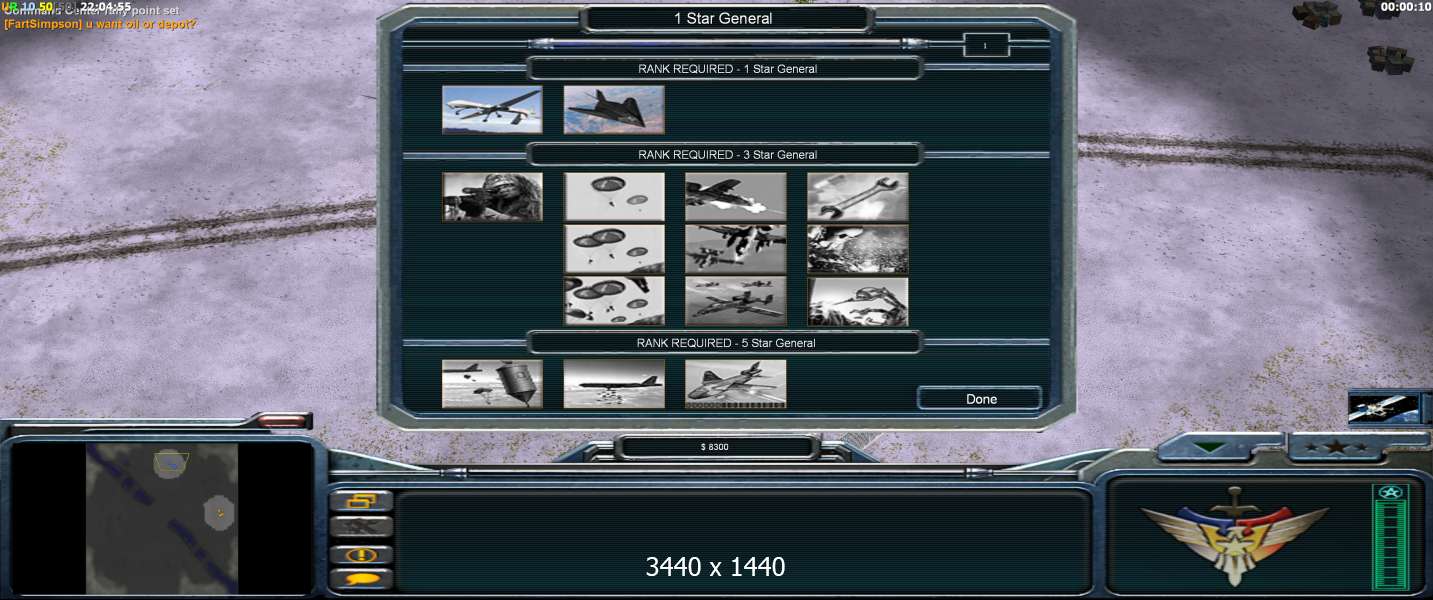Click the available general points counter box
Viewport: 1433px width, 600px height.
[986, 45]
